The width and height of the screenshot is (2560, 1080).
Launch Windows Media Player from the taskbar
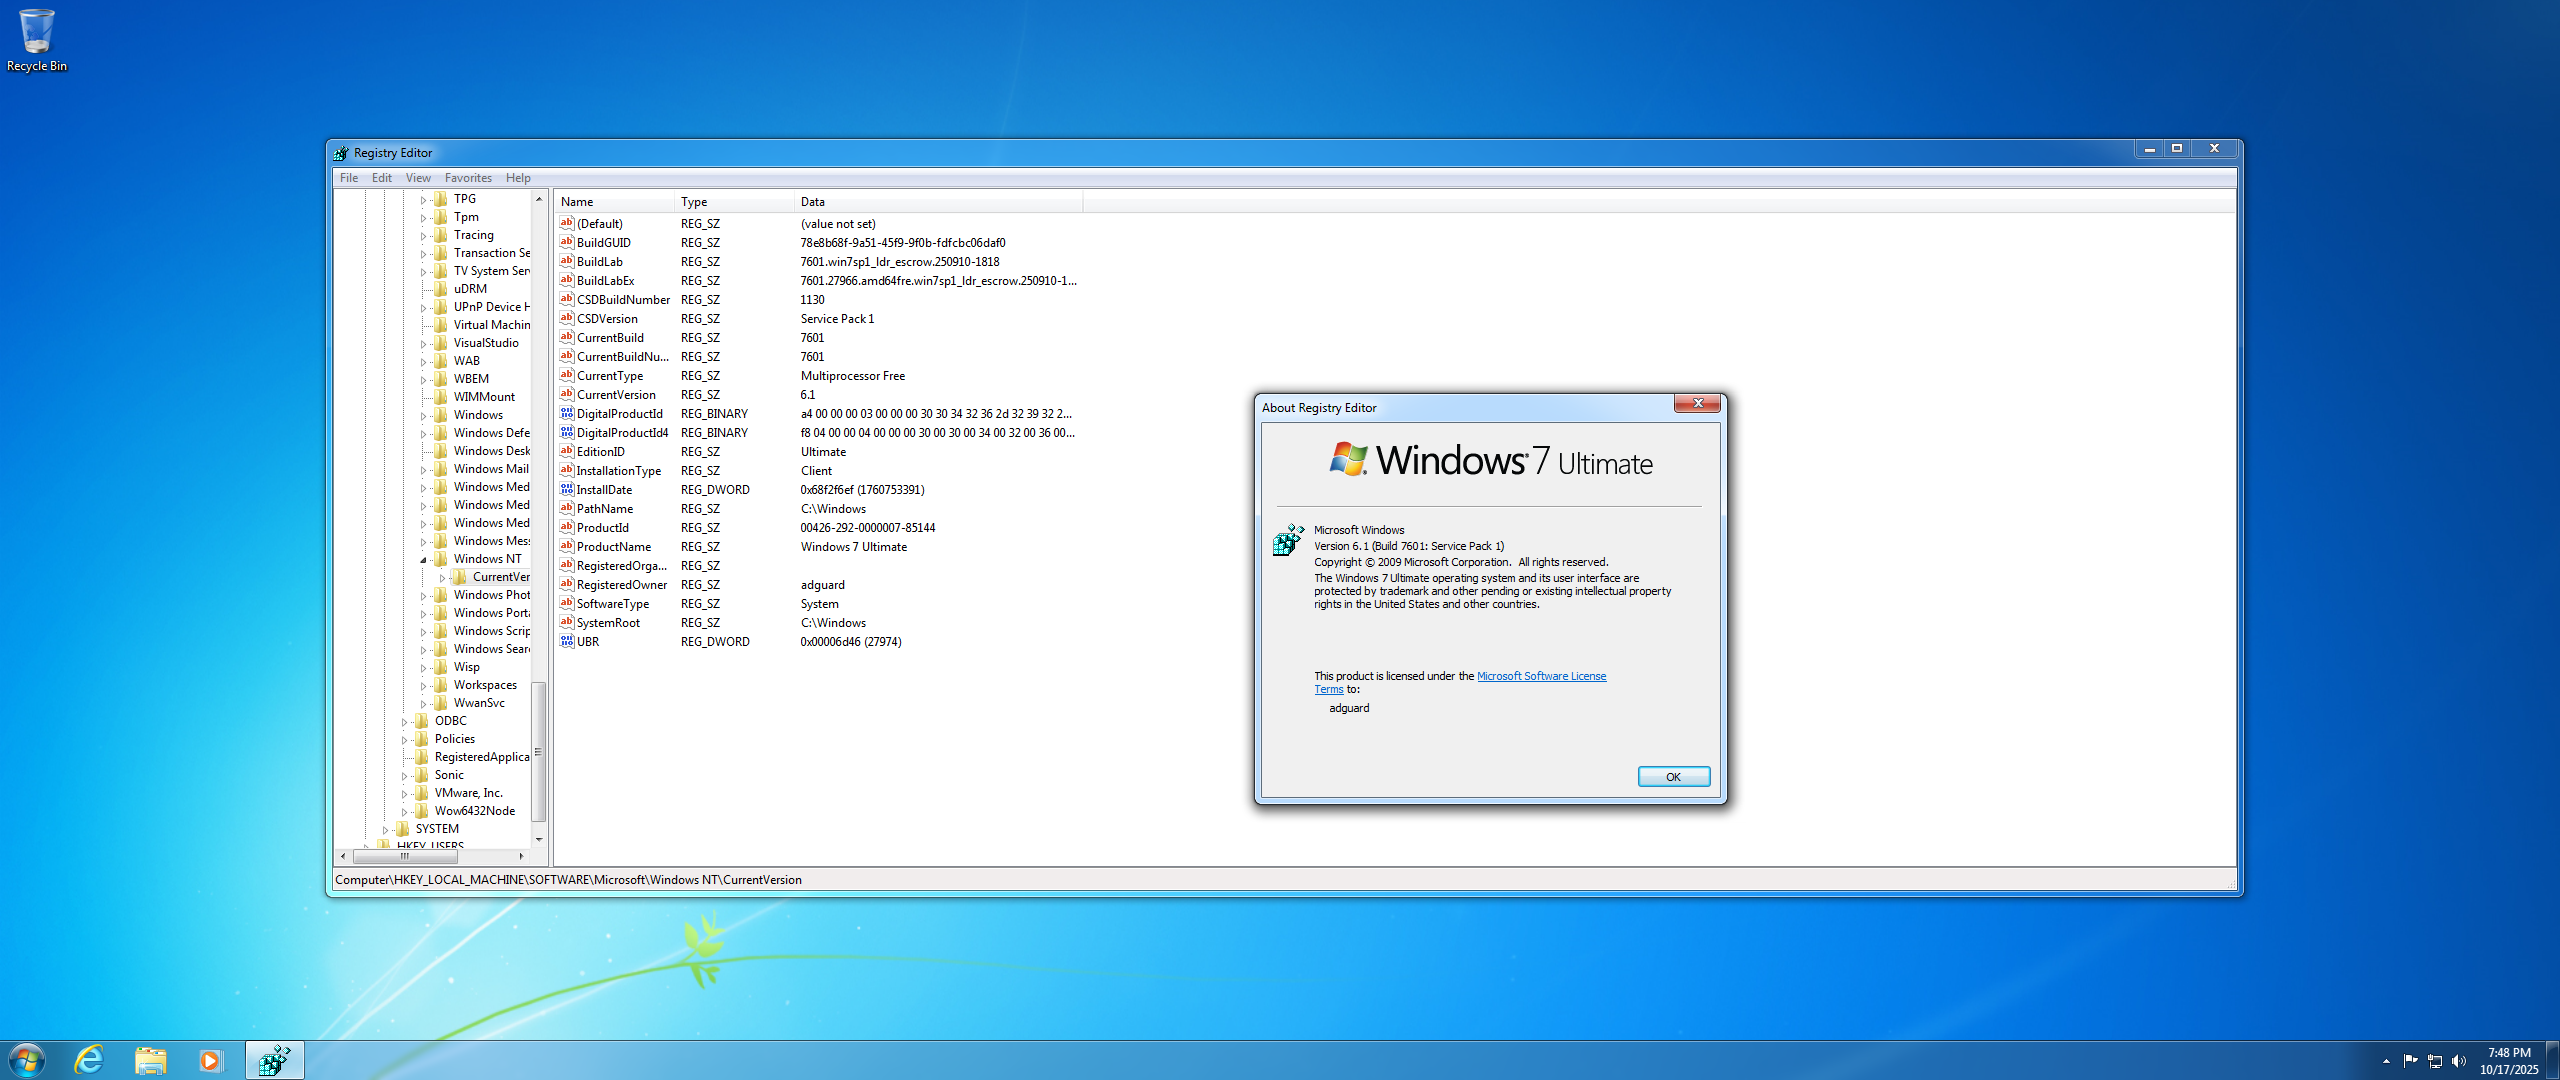coord(210,1060)
